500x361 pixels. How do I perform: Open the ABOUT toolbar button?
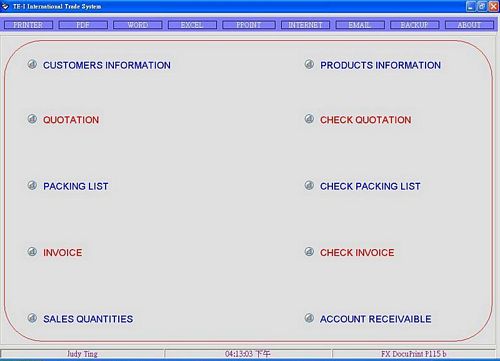tap(469, 25)
